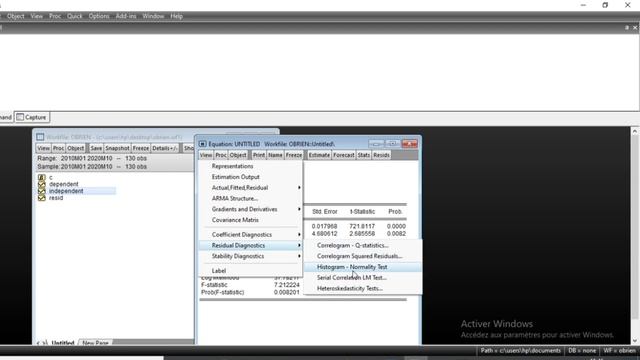Select Heteroskedasticity Tests... option
The height and width of the screenshot is (360, 640).
[x=362, y=288]
